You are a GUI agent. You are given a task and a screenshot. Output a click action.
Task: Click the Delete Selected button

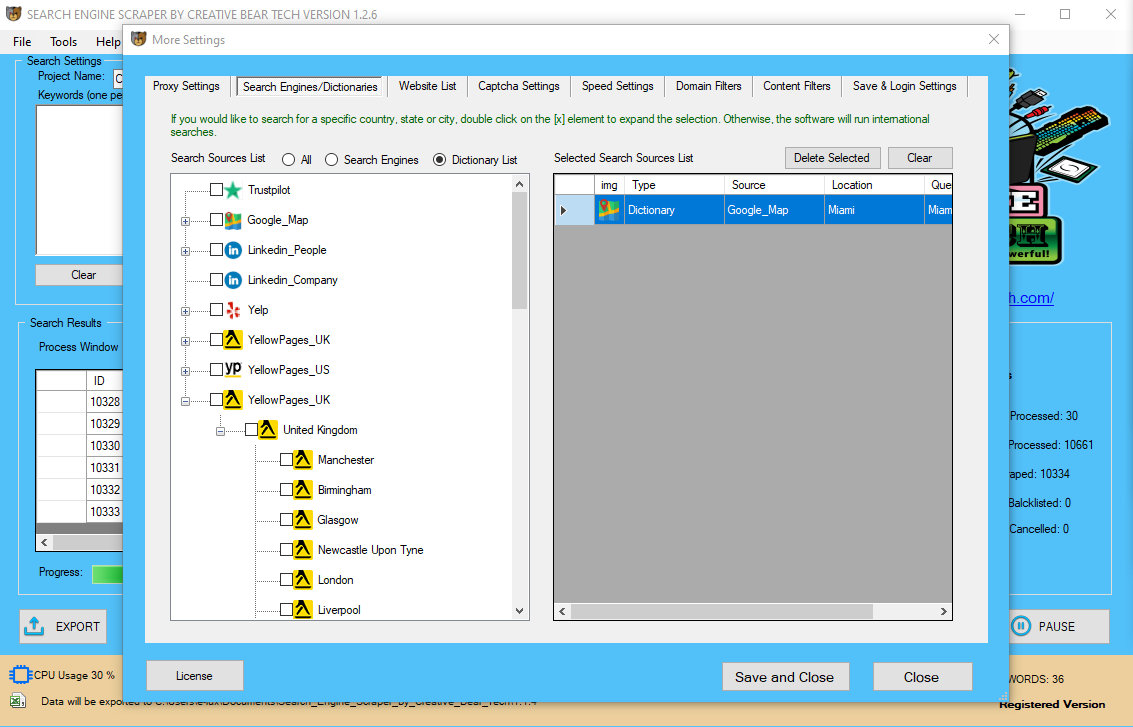click(x=832, y=158)
